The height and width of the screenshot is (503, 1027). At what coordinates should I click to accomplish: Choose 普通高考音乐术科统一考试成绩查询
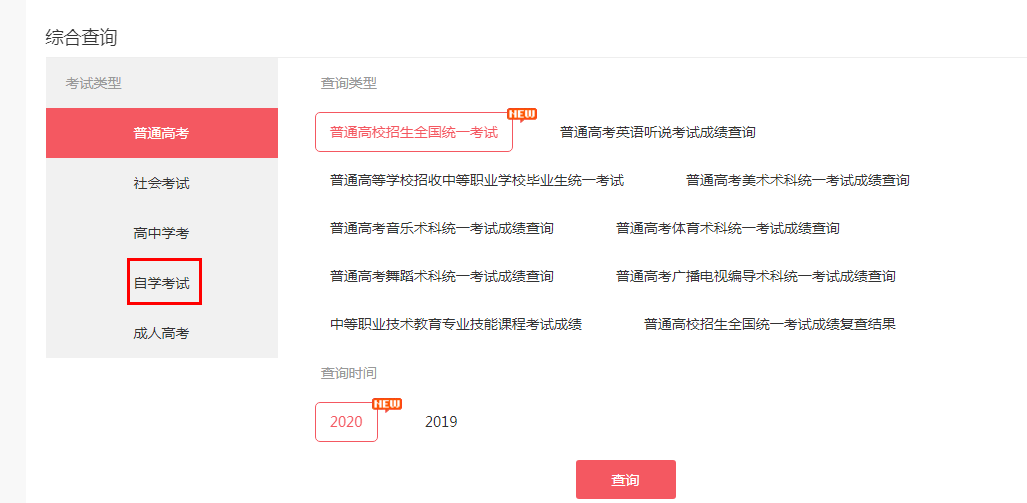point(441,228)
